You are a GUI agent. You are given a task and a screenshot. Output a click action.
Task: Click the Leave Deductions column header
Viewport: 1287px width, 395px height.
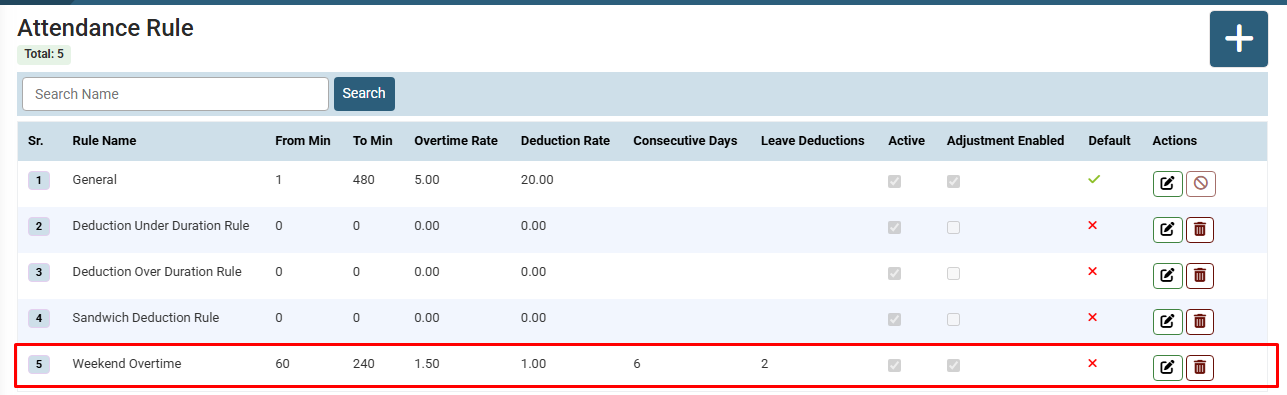[813, 141]
